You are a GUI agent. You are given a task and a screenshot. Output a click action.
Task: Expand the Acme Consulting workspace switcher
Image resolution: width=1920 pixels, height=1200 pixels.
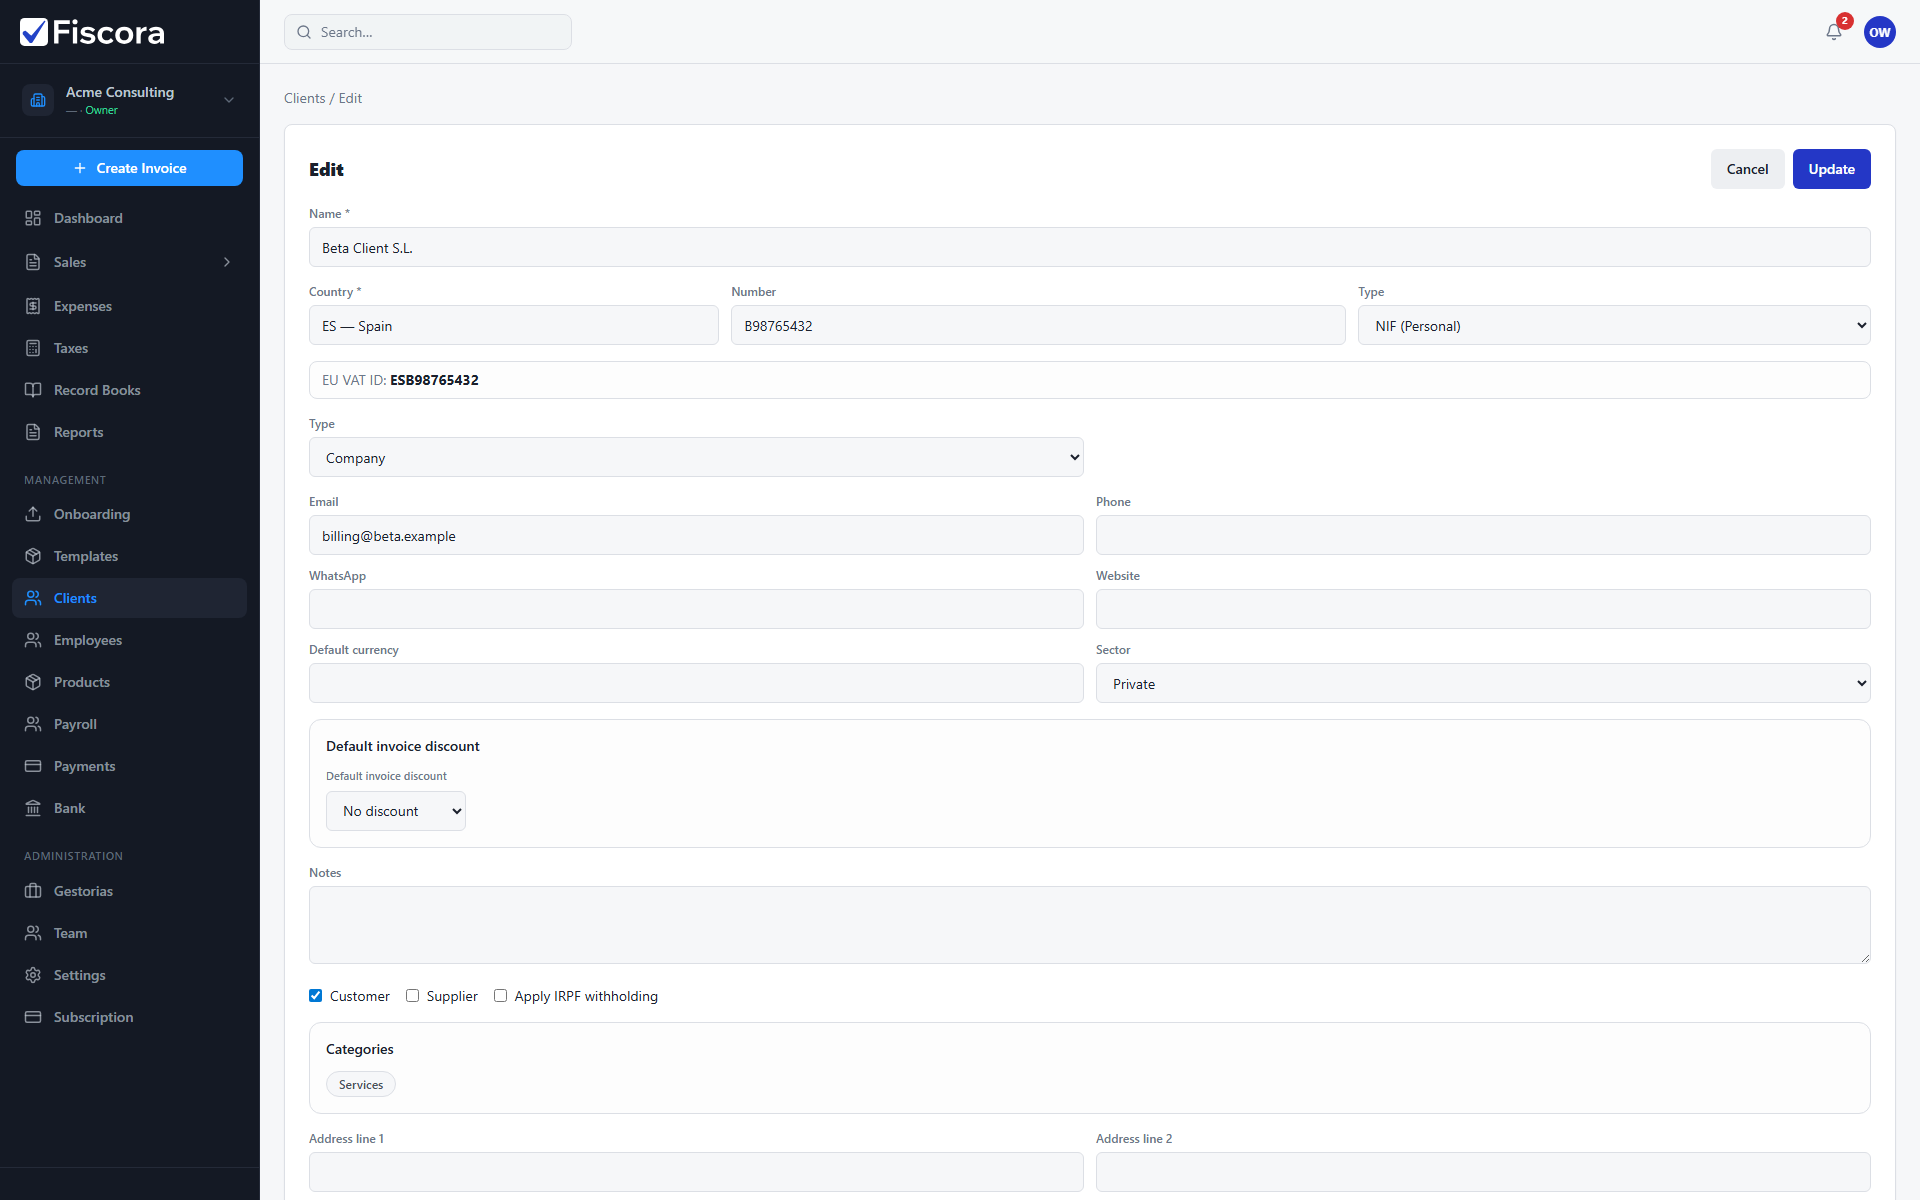tap(229, 100)
